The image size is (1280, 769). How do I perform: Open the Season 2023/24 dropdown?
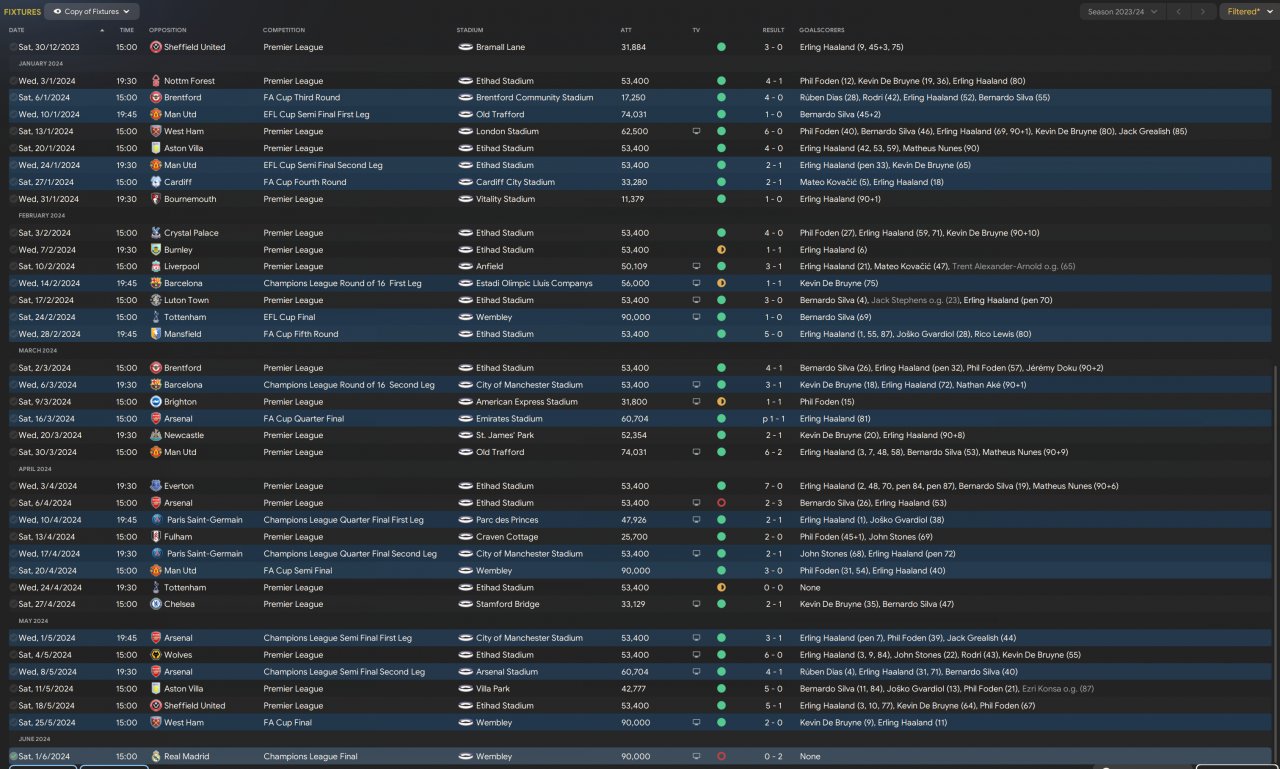pos(1122,12)
